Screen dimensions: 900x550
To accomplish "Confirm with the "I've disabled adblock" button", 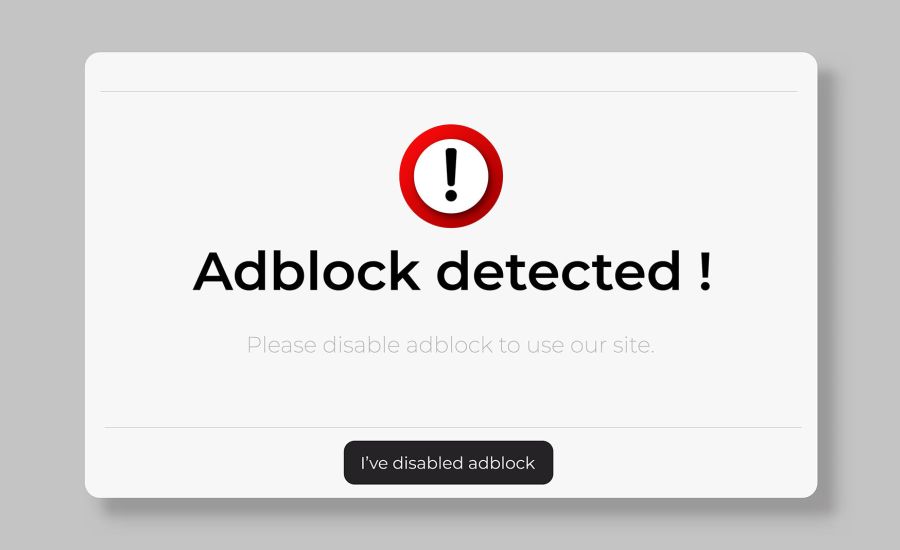I will point(448,463).
